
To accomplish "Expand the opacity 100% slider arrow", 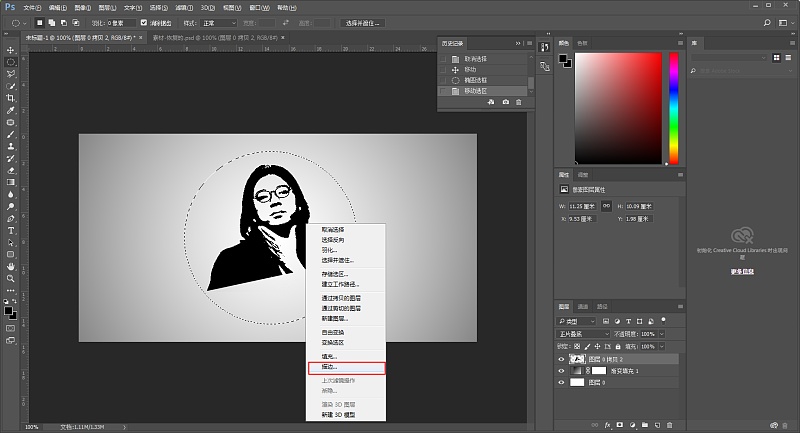I will 662,334.
